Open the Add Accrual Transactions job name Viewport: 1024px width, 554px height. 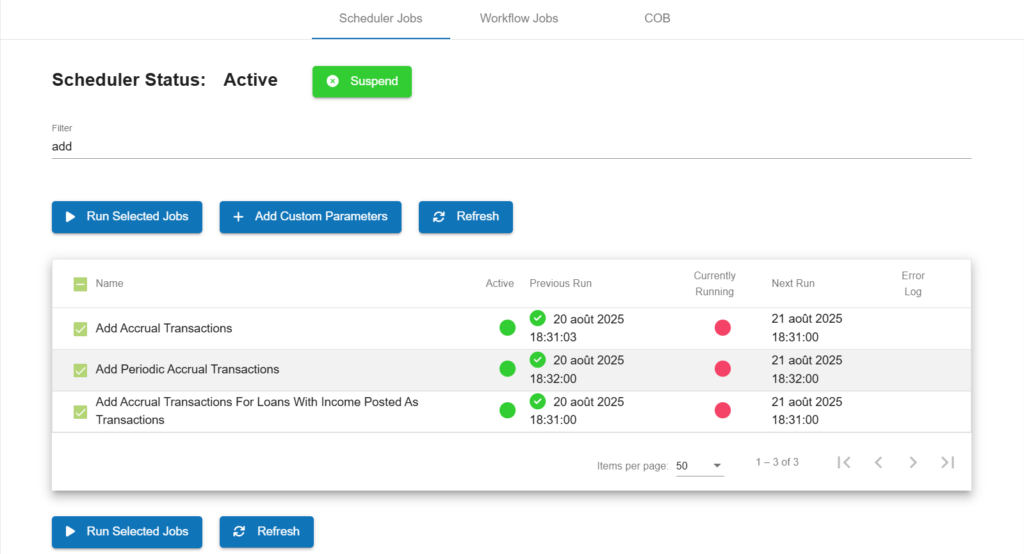coord(164,329)
